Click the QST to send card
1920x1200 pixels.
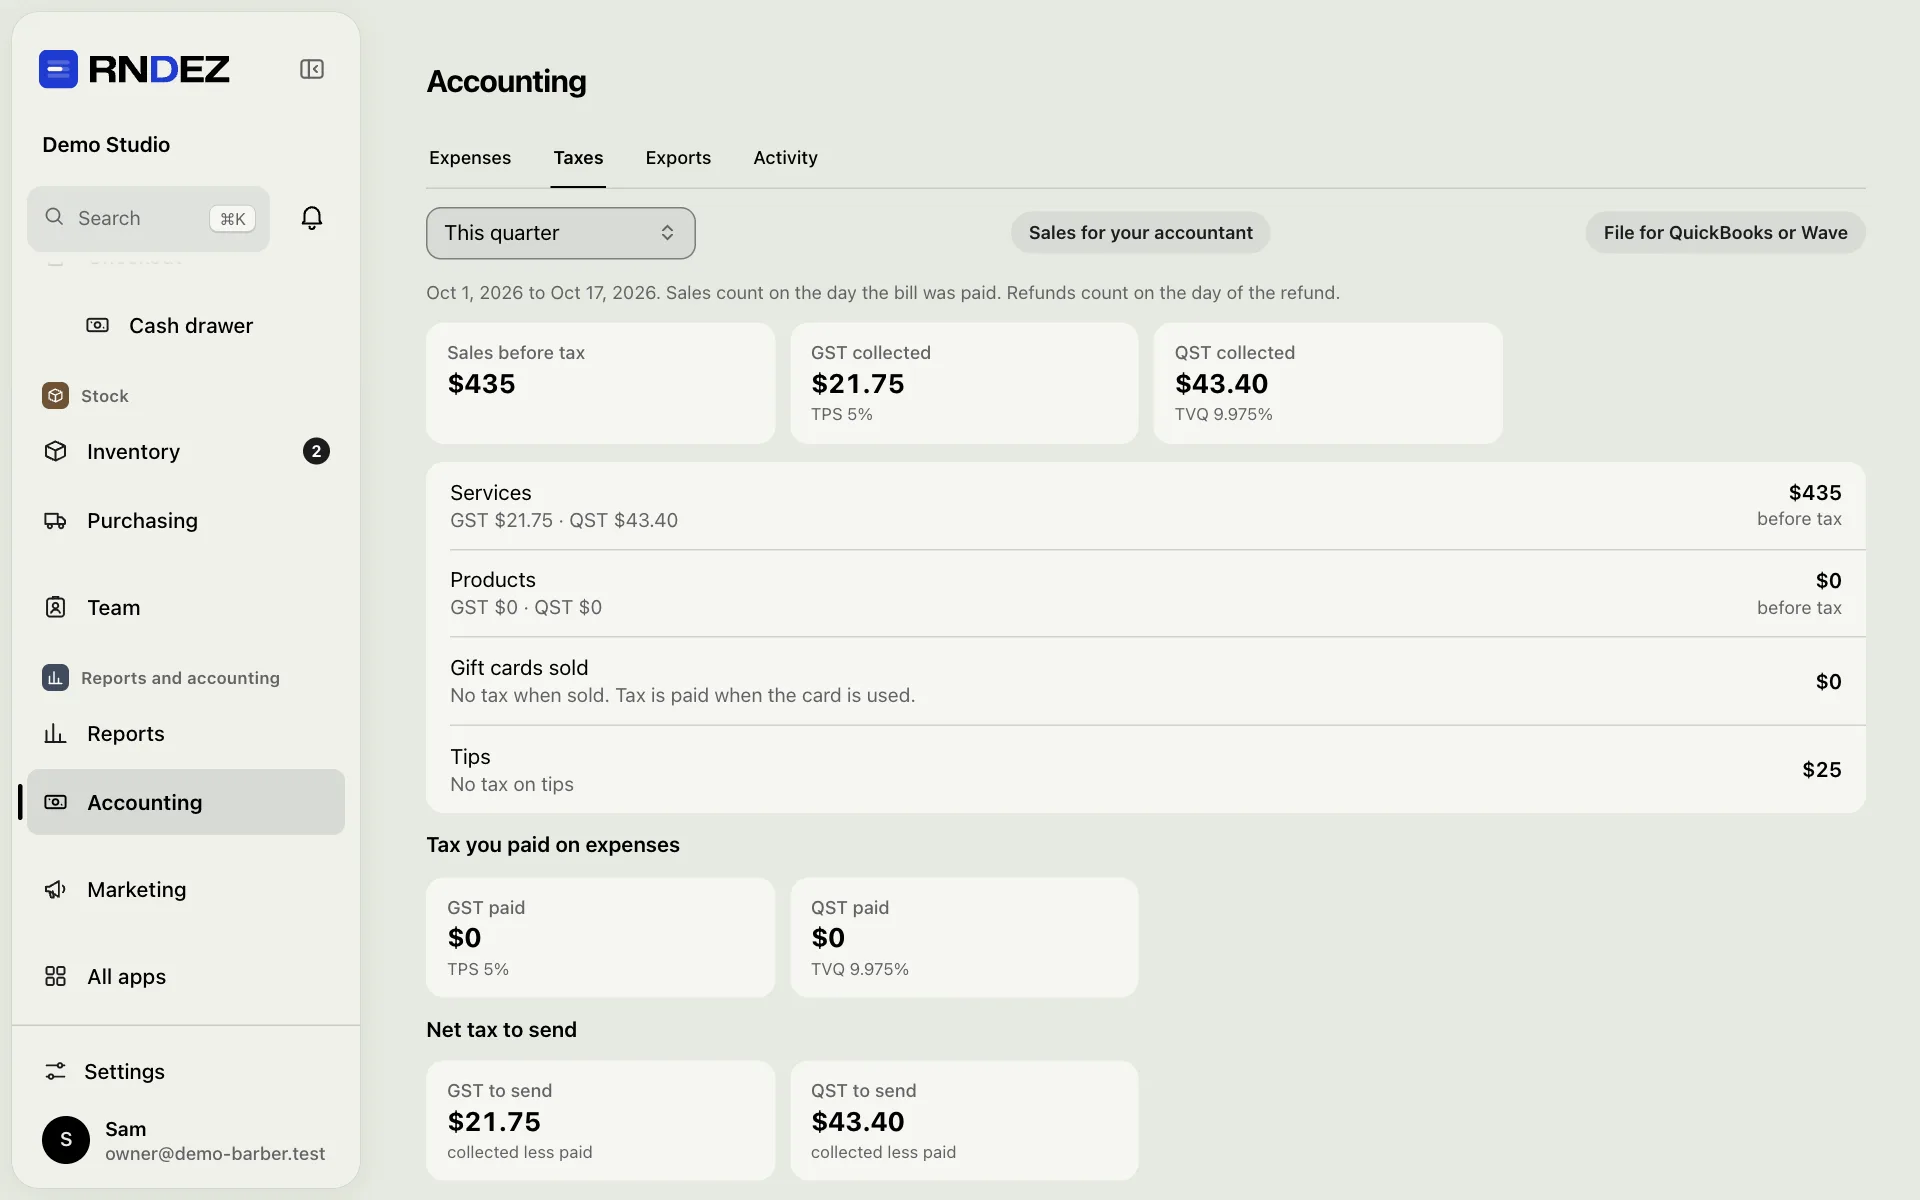964,1120
